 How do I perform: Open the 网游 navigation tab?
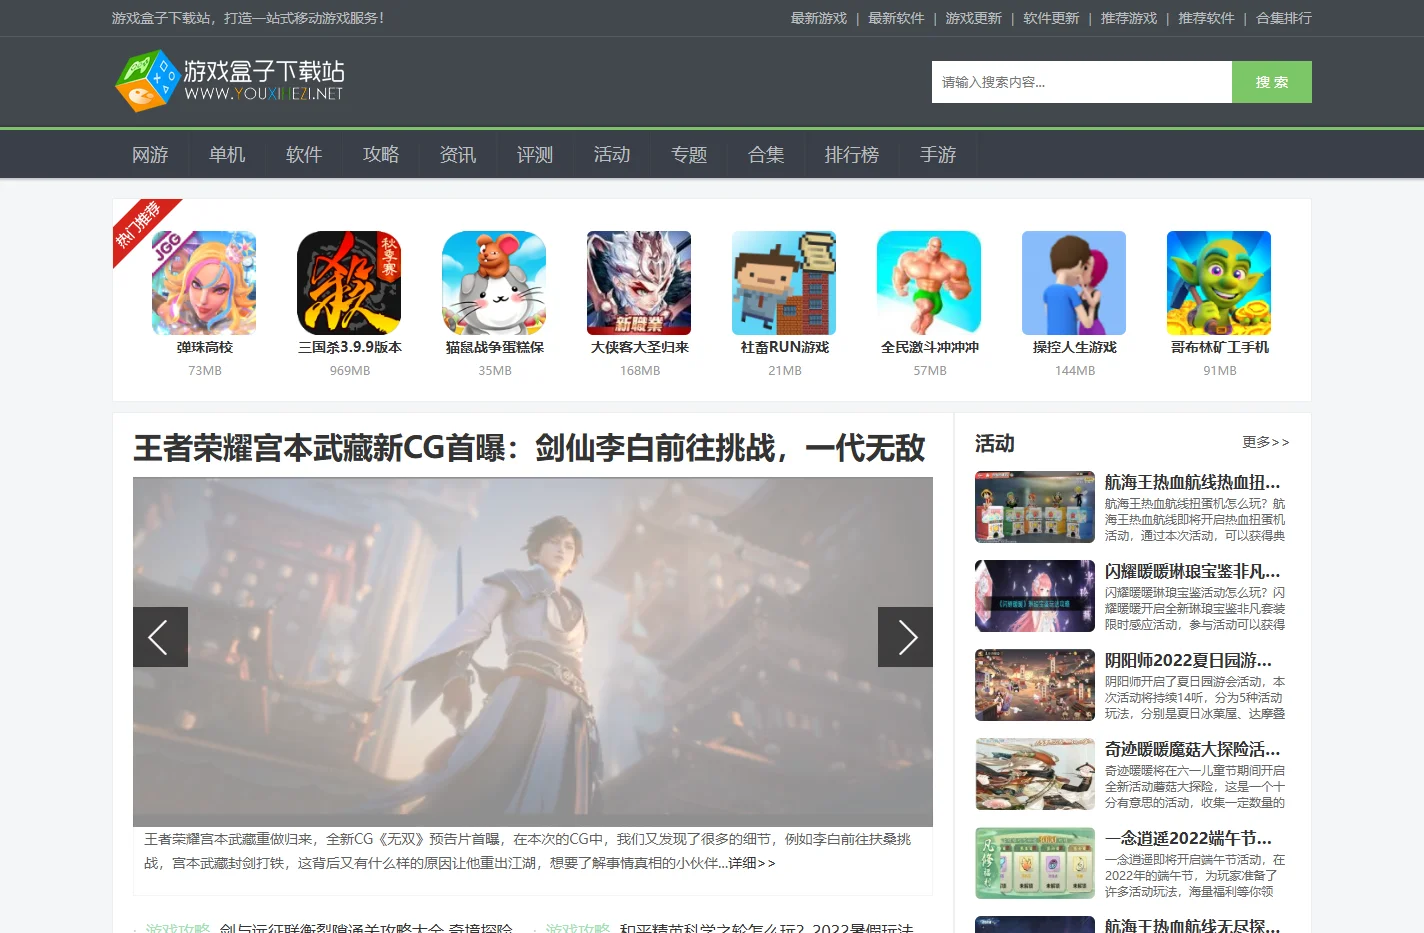[x=150, y=155]
